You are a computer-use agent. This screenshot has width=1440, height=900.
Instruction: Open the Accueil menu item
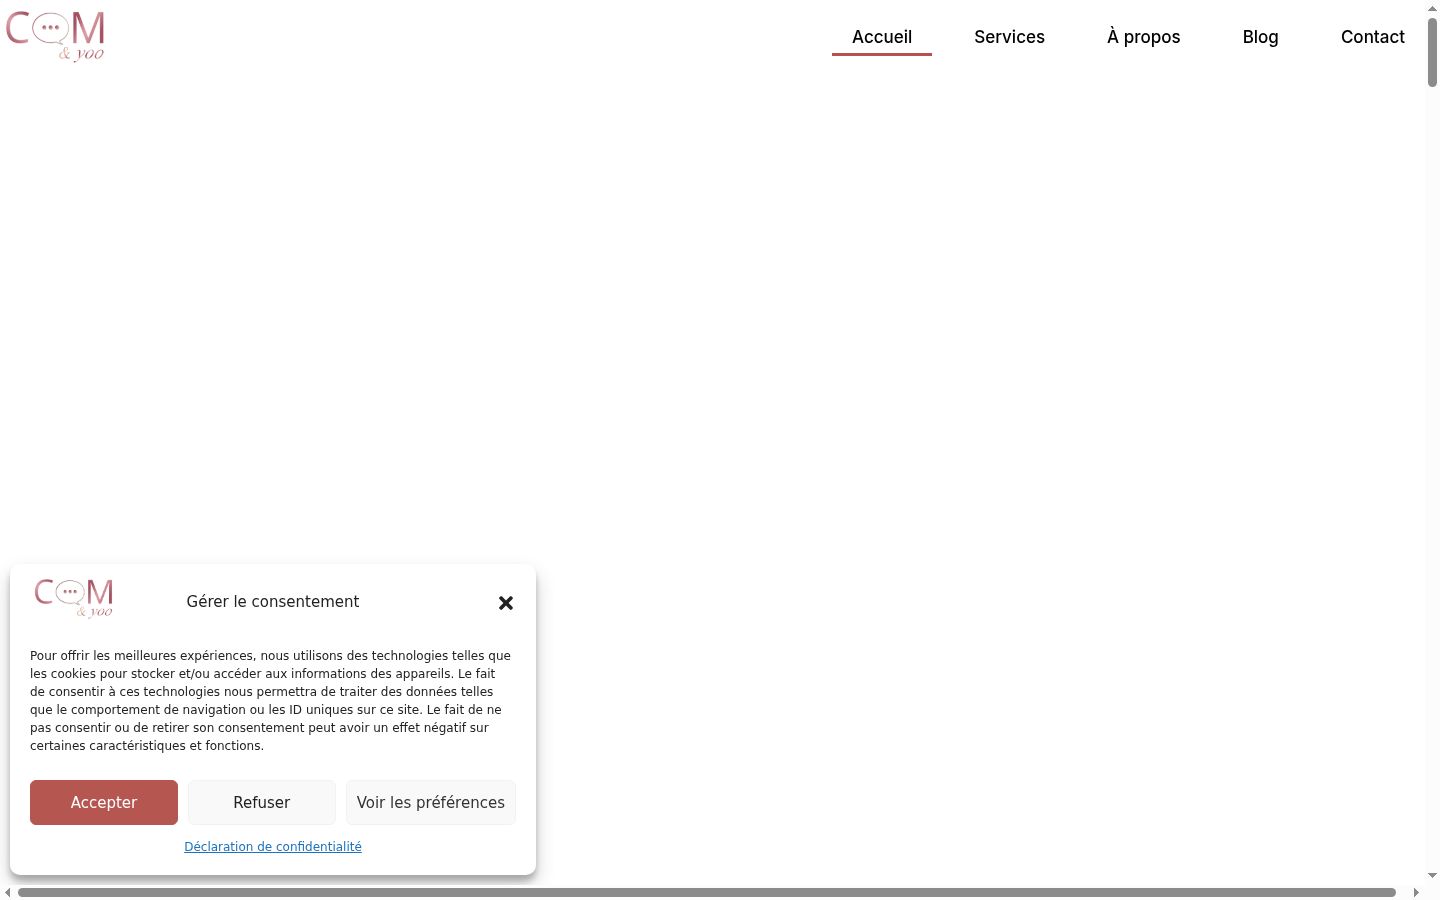[x=882, y=37]
